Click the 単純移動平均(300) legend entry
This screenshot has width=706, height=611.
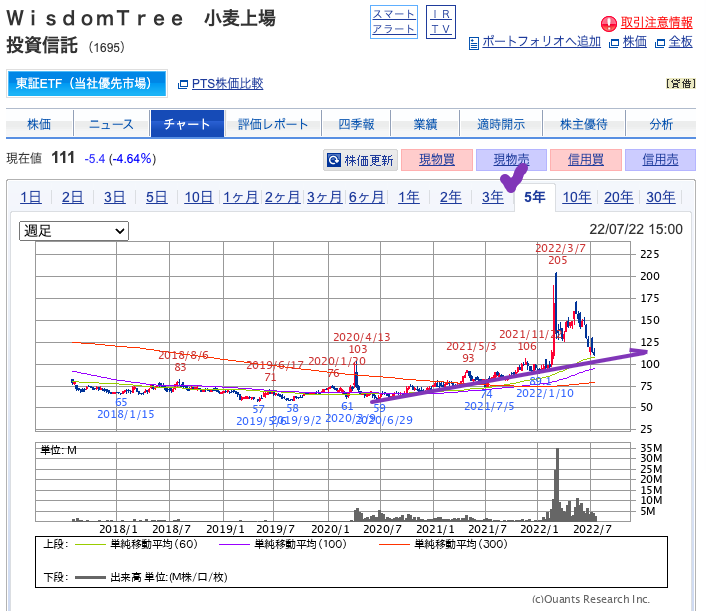click(444, 544)
